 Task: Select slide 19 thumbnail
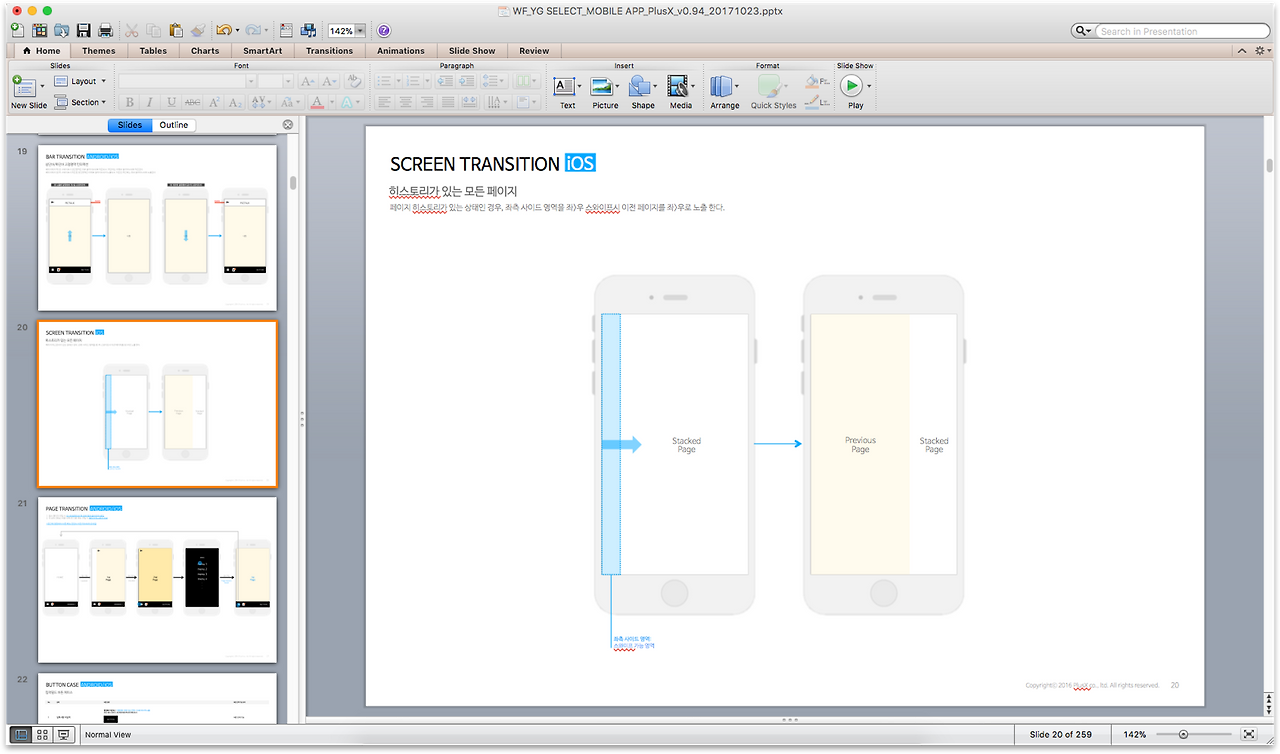157,228
